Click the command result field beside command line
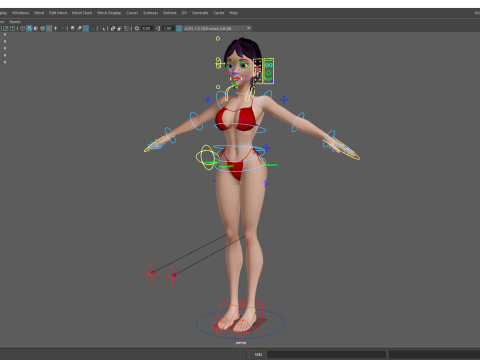 pyautogui.click(x=434, y=354)
